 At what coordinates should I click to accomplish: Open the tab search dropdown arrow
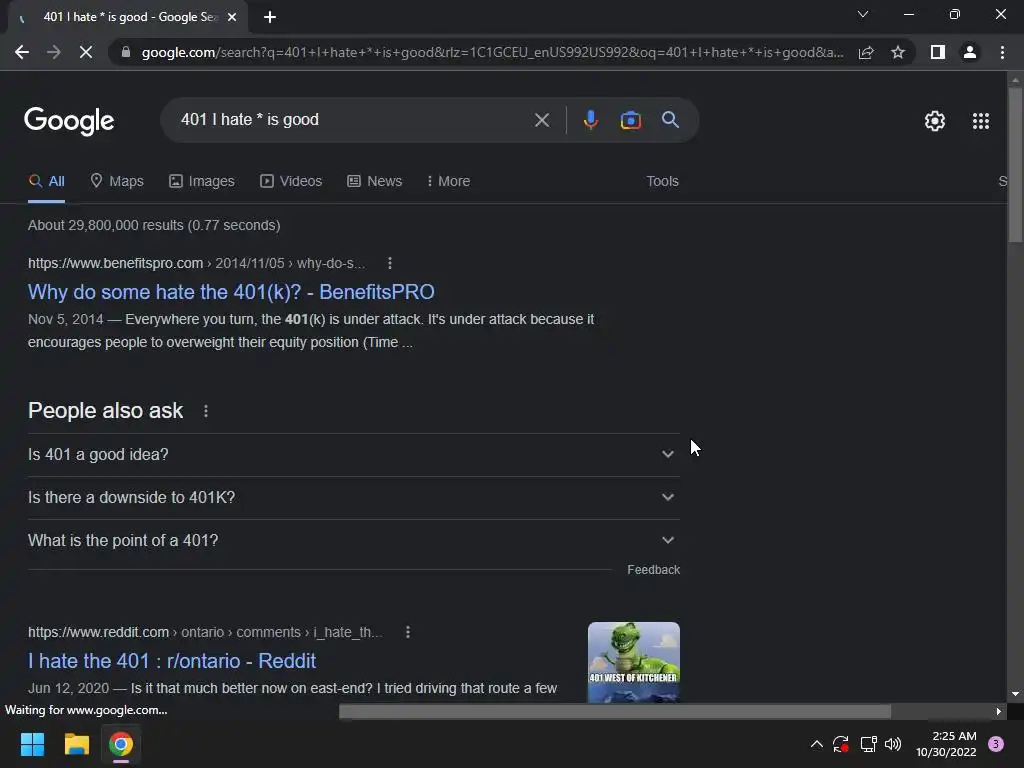(863, 14)
